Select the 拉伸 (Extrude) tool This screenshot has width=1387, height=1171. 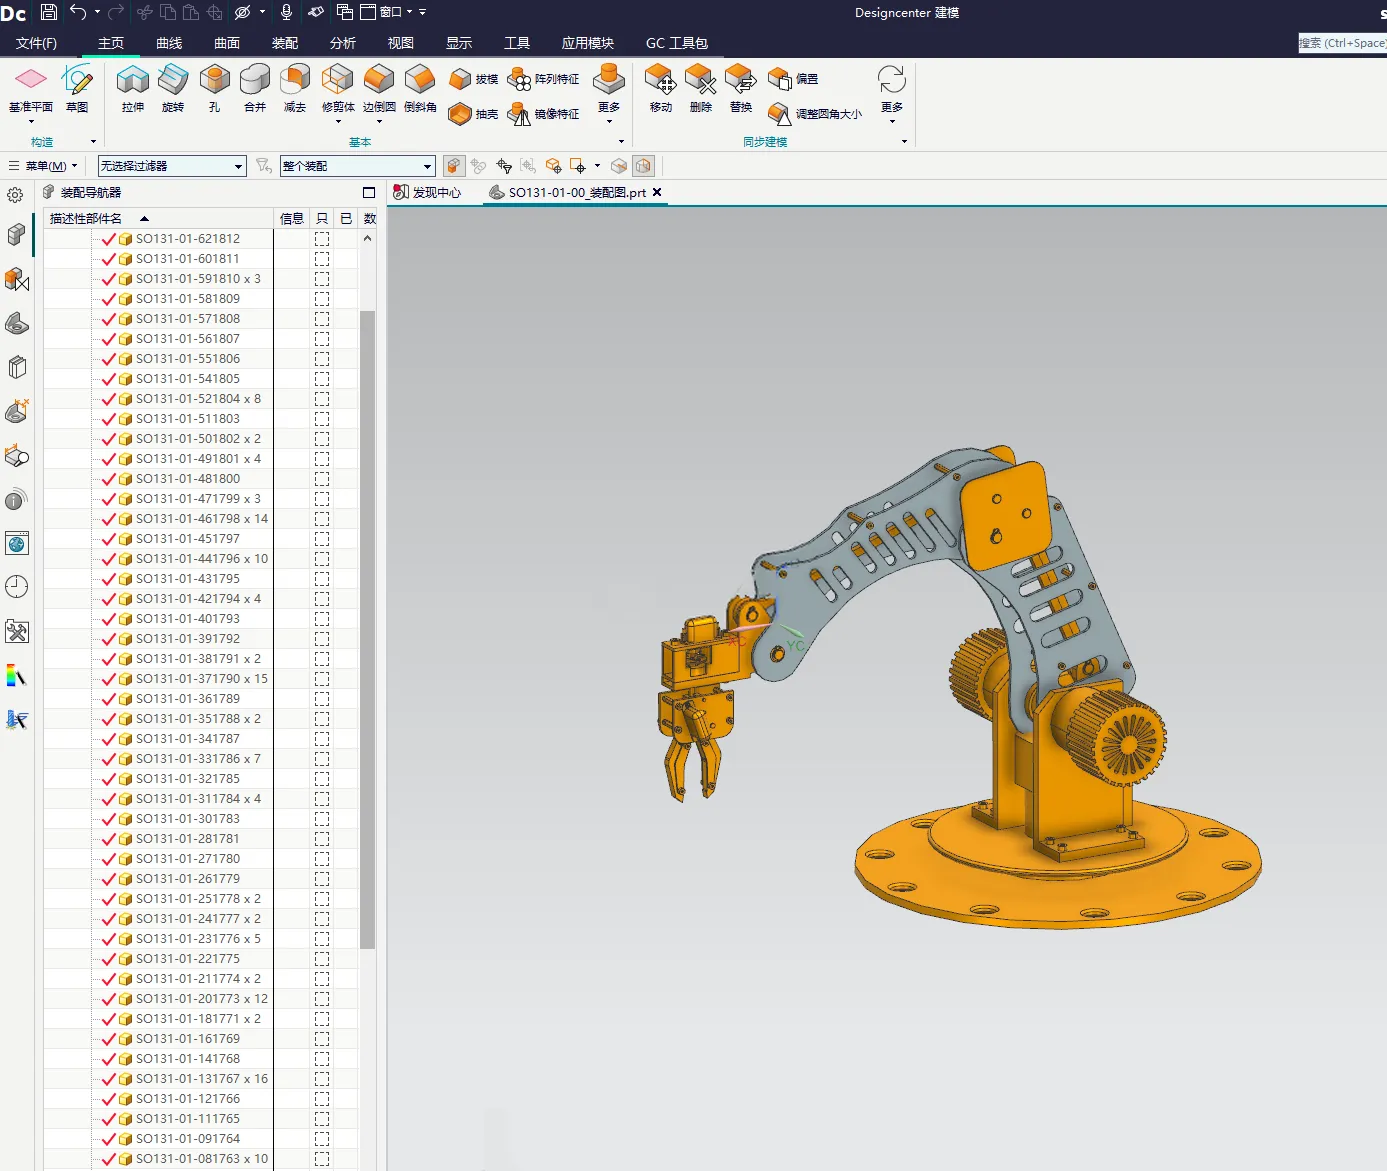[x=133, y=88]
